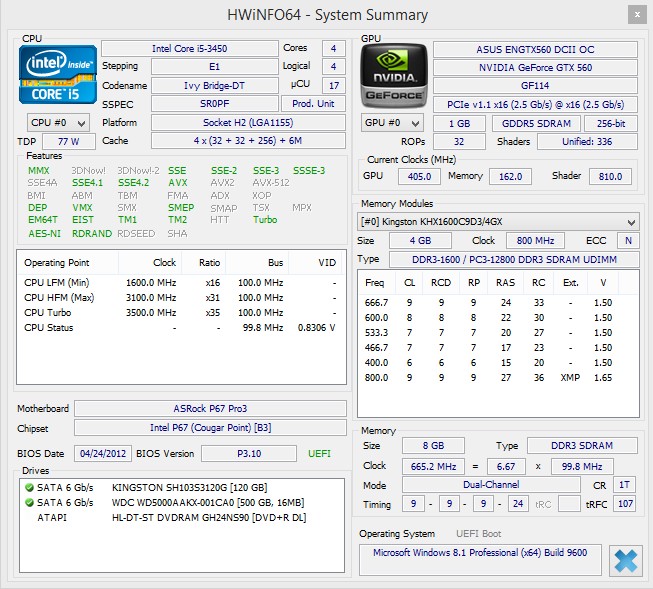Click the CR value 1T field
The image size is (653, 589).
pos(624,485)
